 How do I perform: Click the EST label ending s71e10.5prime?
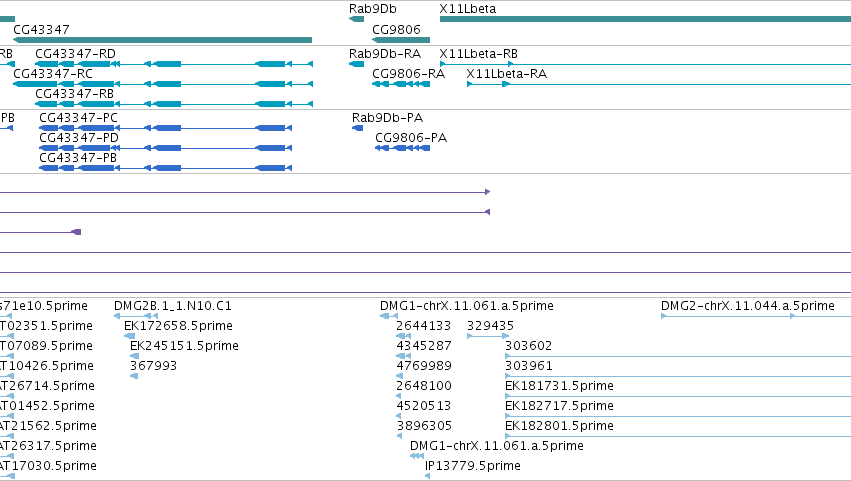[x=44, y=306]
